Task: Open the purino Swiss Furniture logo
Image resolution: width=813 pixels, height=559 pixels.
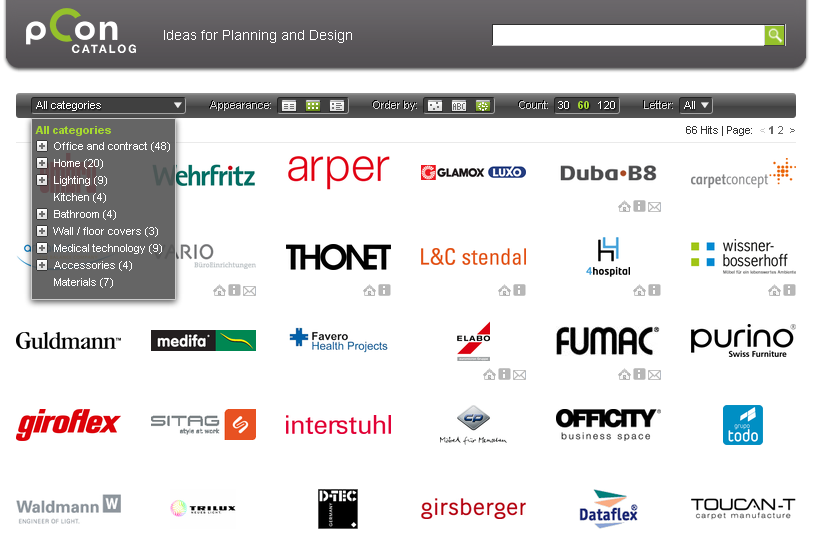Action: tap(742, 341)
